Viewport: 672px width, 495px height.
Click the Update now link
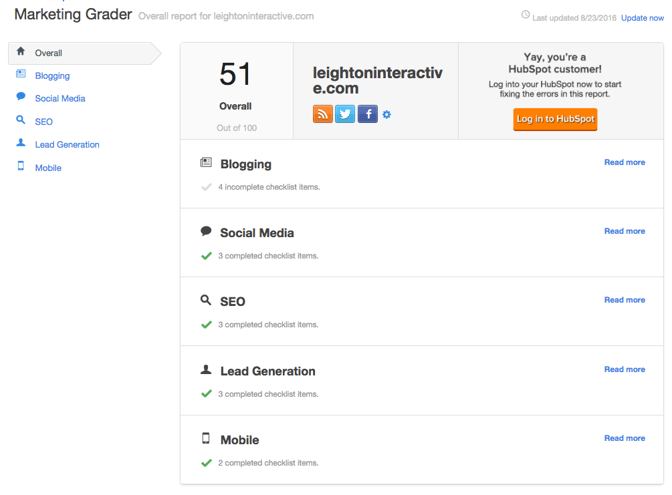[642, 18]
